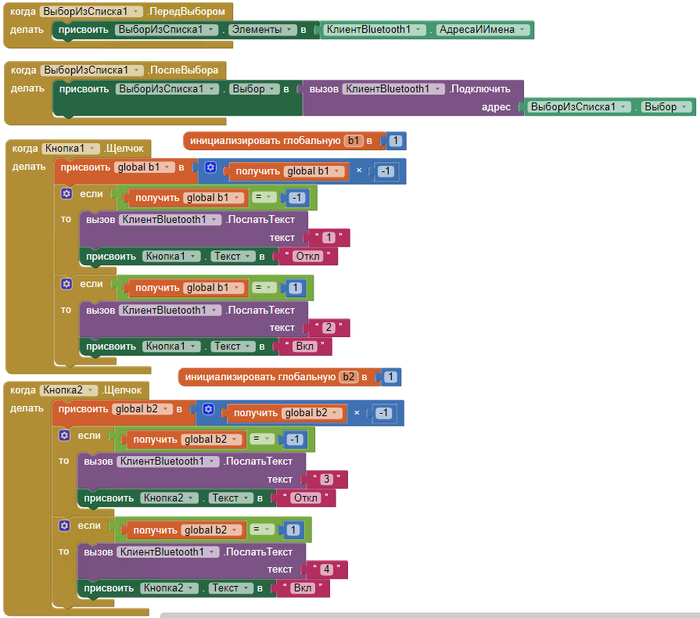Edit comparison value 1 in b2 condition
Image resolution: width=700 pixels, height=618 pixels.
[x=293, y=530]
